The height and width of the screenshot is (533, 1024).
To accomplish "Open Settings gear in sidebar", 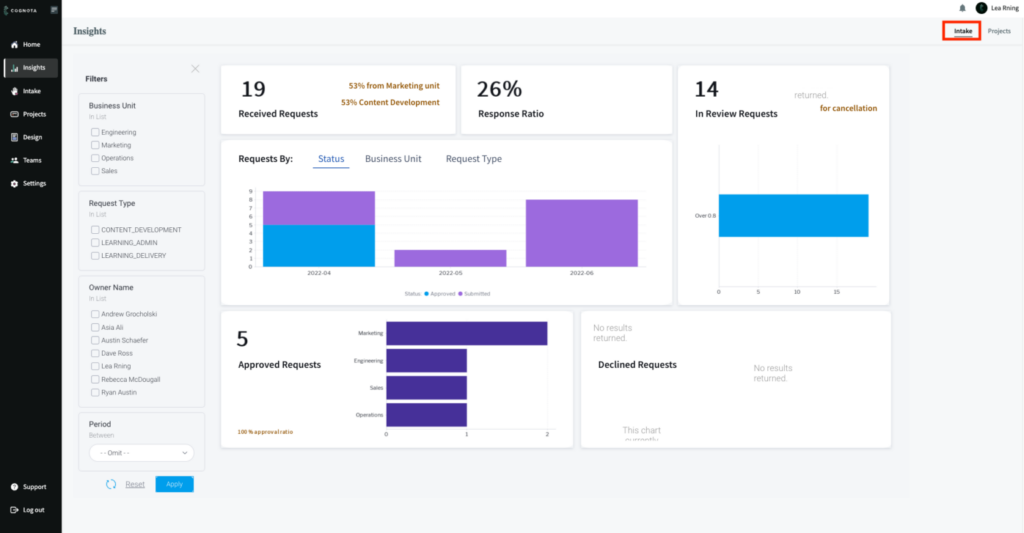I will coord(14,183).
